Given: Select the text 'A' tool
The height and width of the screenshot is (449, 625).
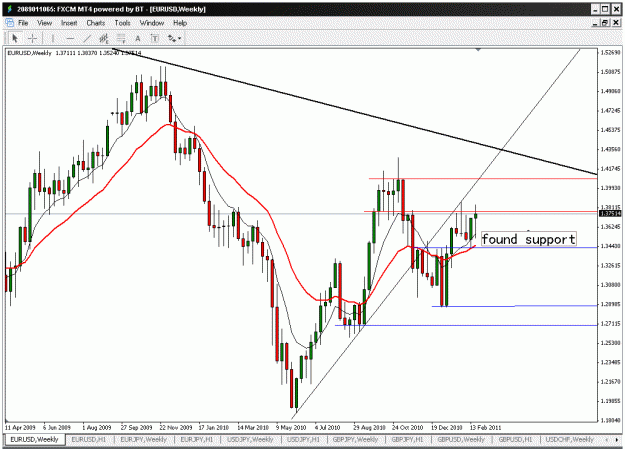Looking at the screenshot, I should (x=138, y=38).
